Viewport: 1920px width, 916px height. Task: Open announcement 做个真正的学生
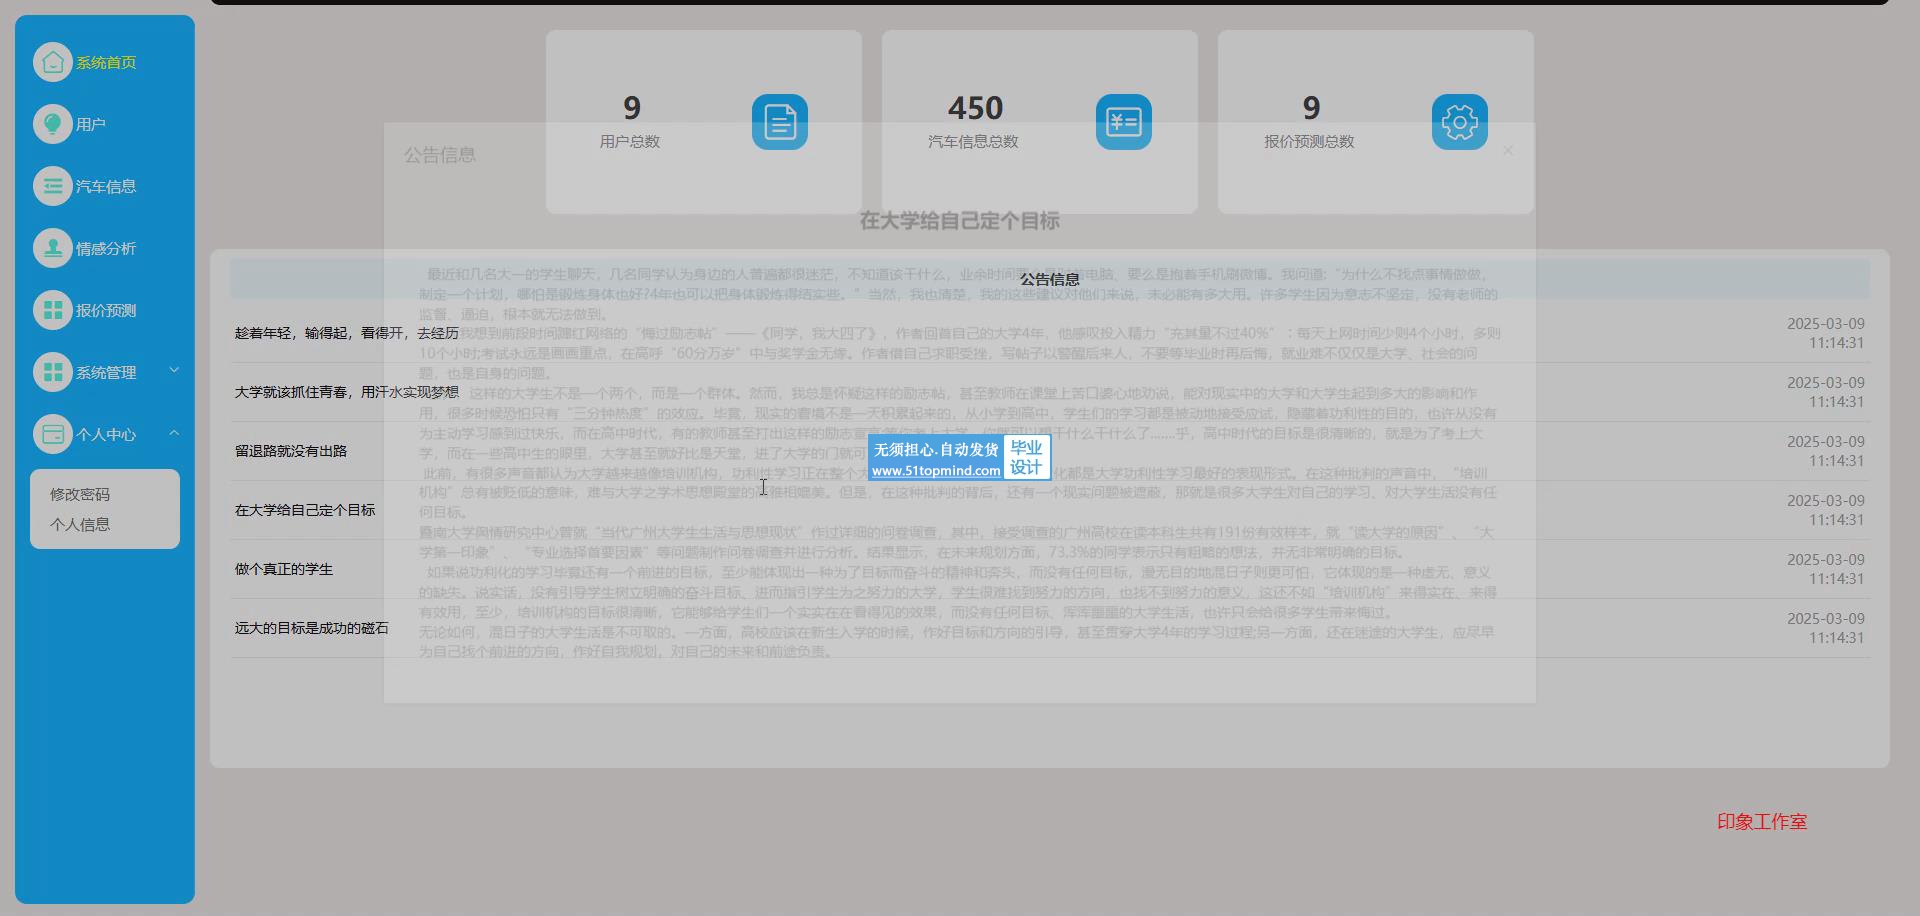tap(284, 569)
